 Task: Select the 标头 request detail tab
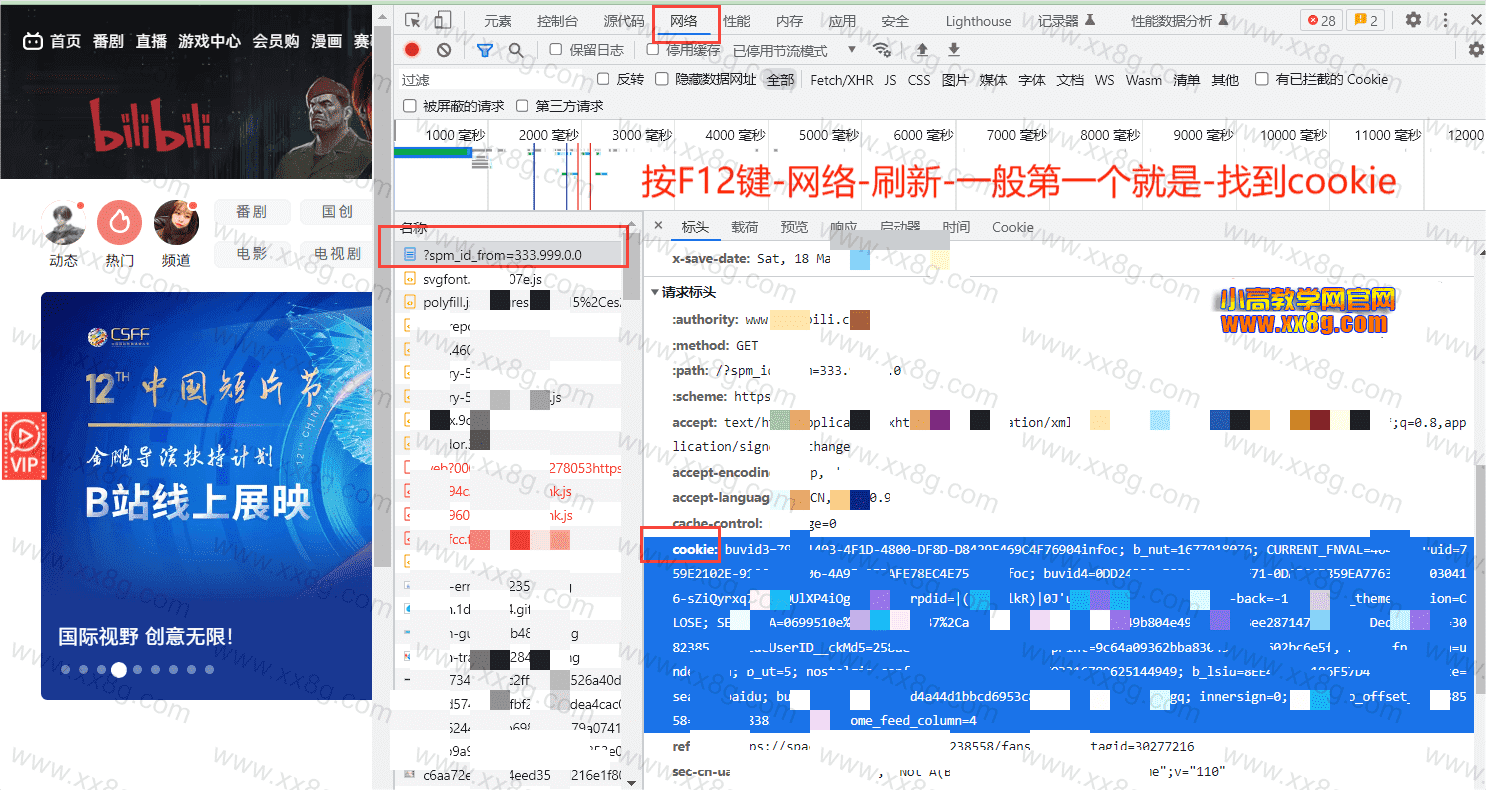695,227
